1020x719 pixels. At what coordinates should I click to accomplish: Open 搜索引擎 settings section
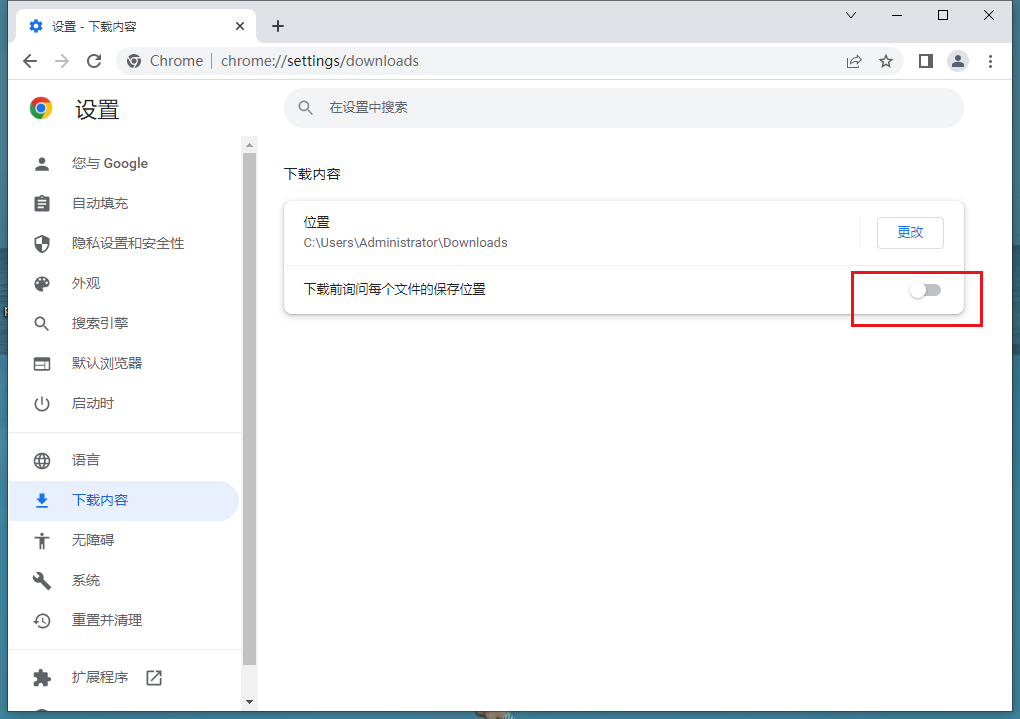point(124,323)
